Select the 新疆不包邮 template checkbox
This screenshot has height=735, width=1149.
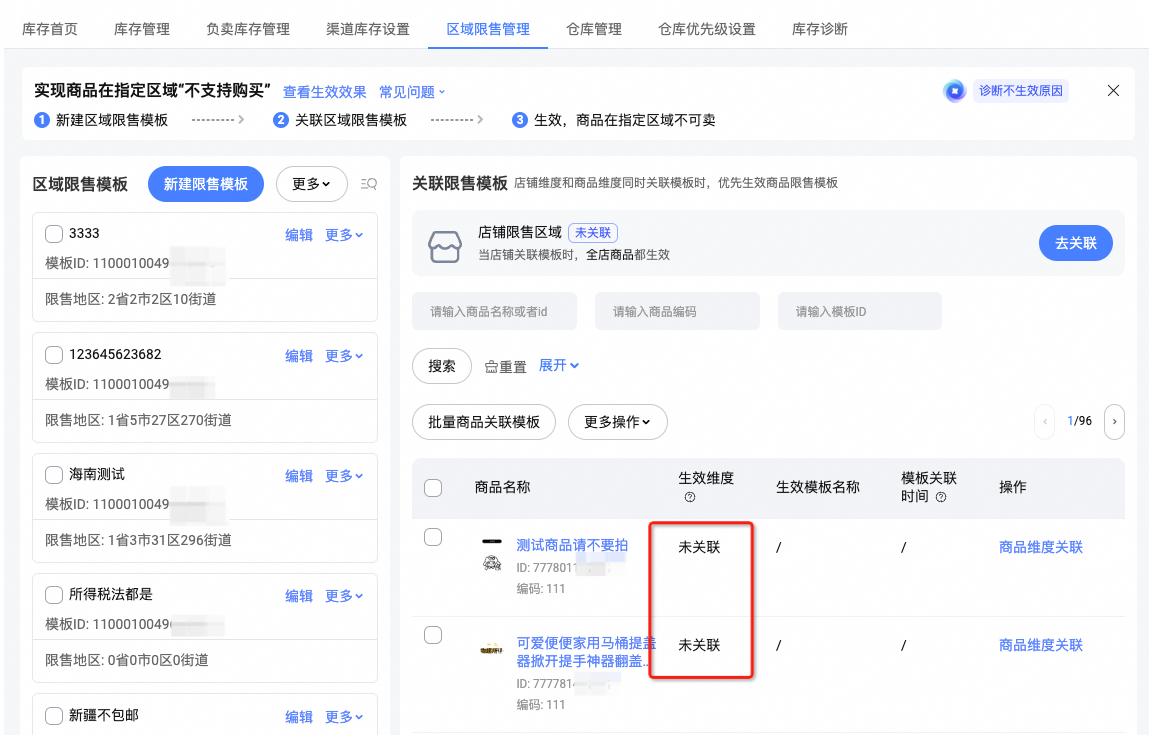tap(53, 715)
